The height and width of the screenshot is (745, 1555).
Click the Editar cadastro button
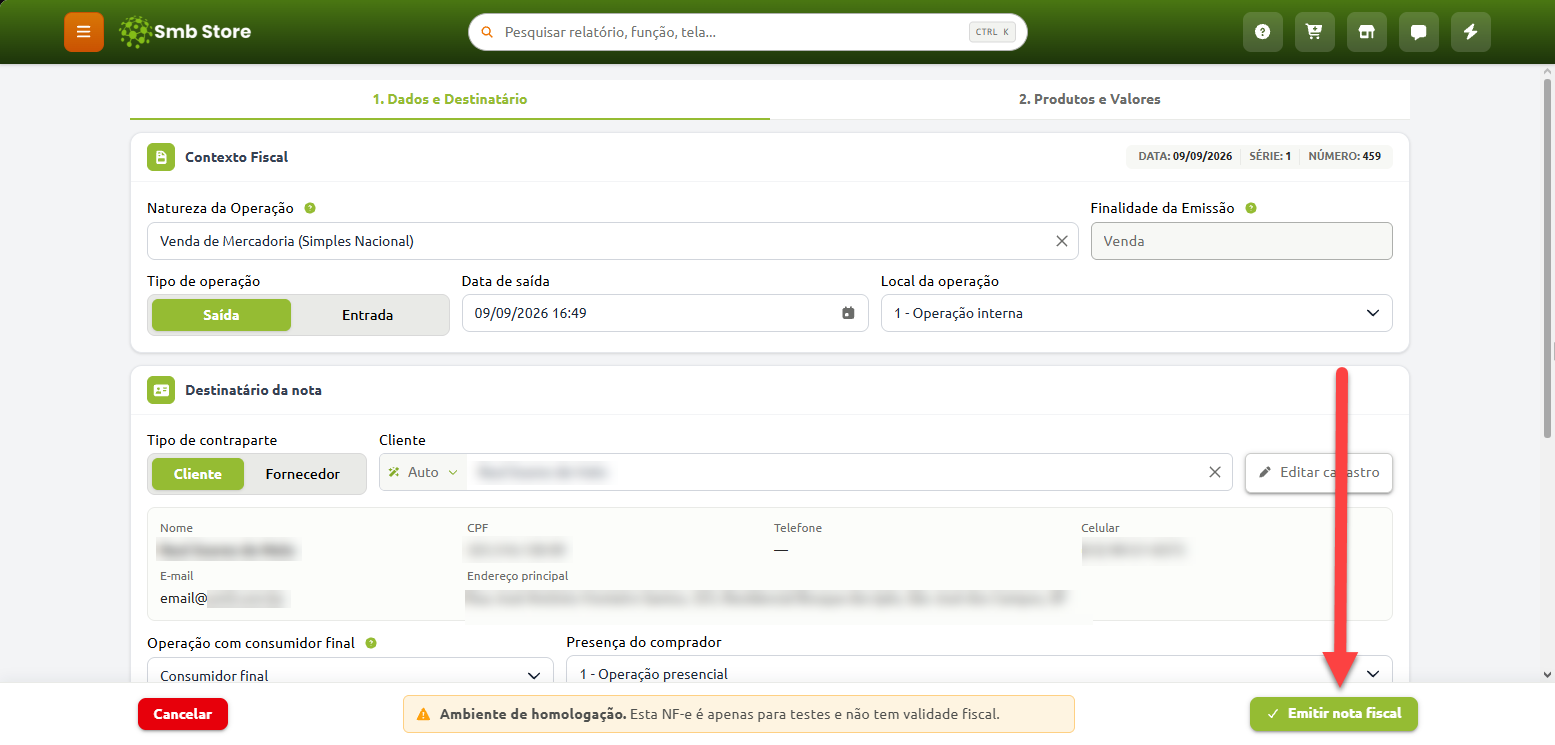point(1319,473)
